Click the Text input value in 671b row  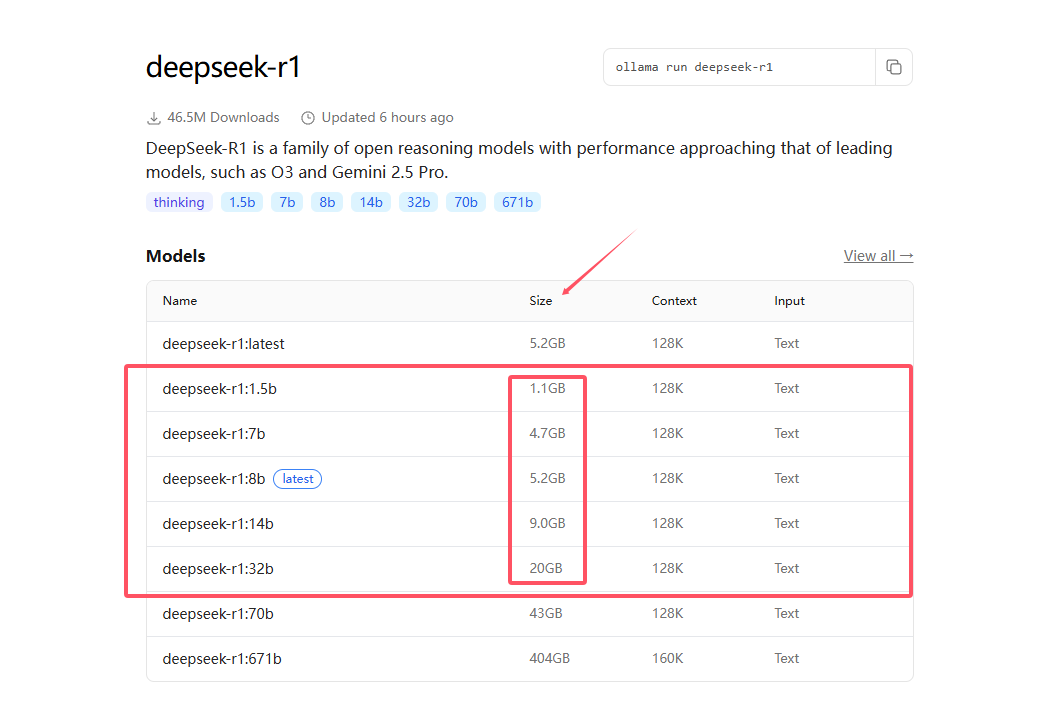[786, 658]
